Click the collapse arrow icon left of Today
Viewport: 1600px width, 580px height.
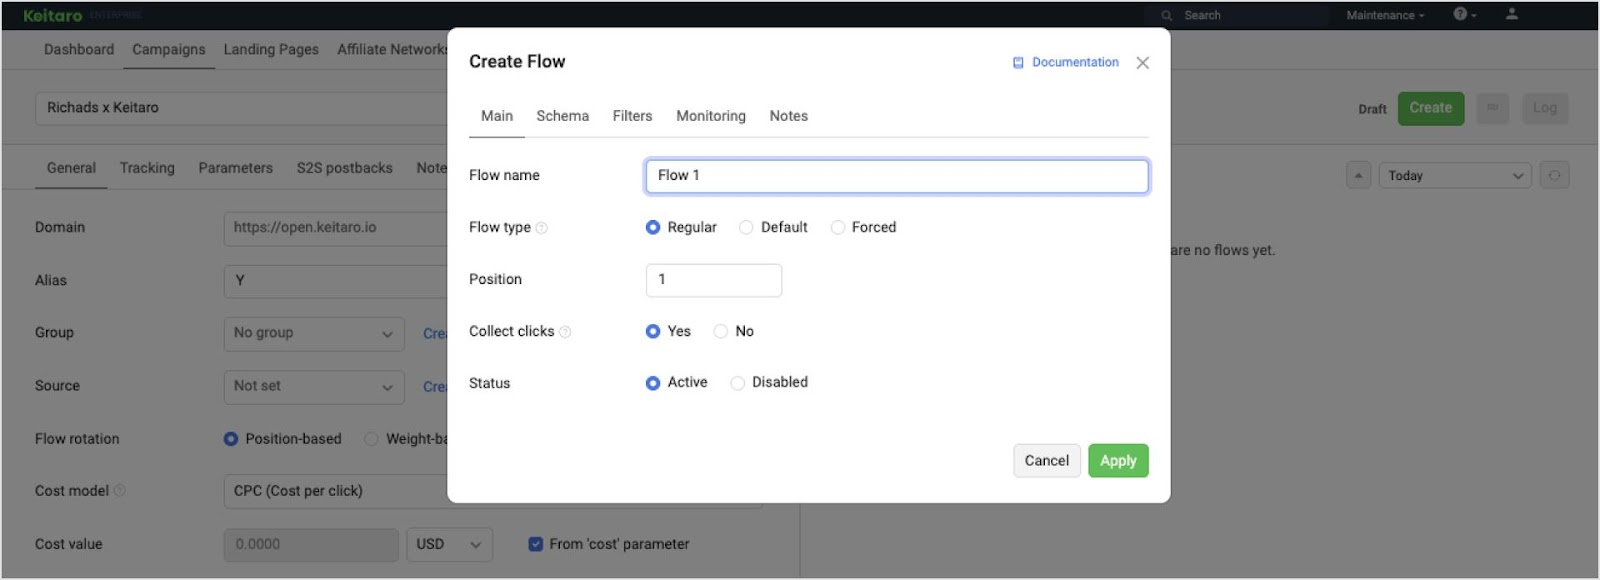pos(1358,175)
